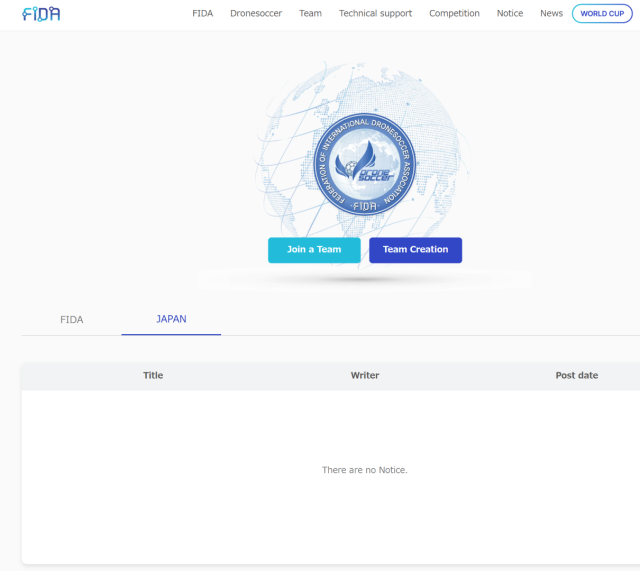Screen dimensions: 640x571
Task: Click the FIDA logo in the header
Action: tap(41, 14)
